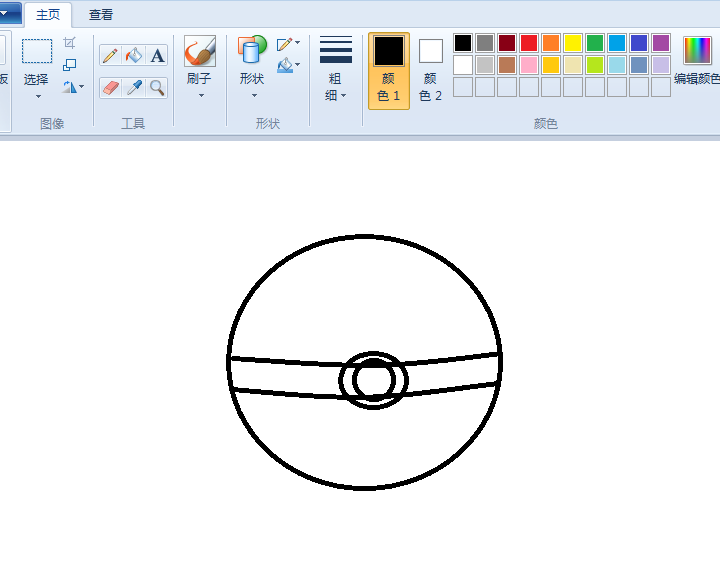Pick the orange color swatch
The height and width of the screenshot is (586, 720).
[x=551, y=43]
